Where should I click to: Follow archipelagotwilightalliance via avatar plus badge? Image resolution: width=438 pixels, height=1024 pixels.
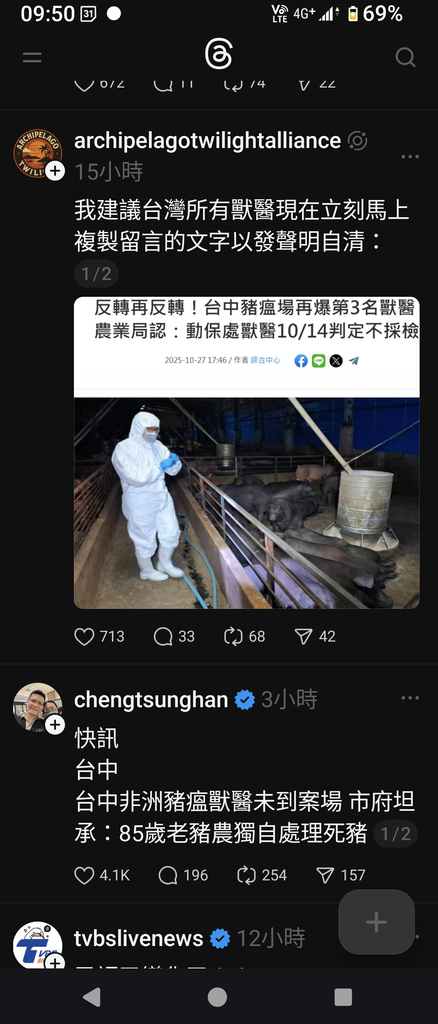click(x=55, y=172)
